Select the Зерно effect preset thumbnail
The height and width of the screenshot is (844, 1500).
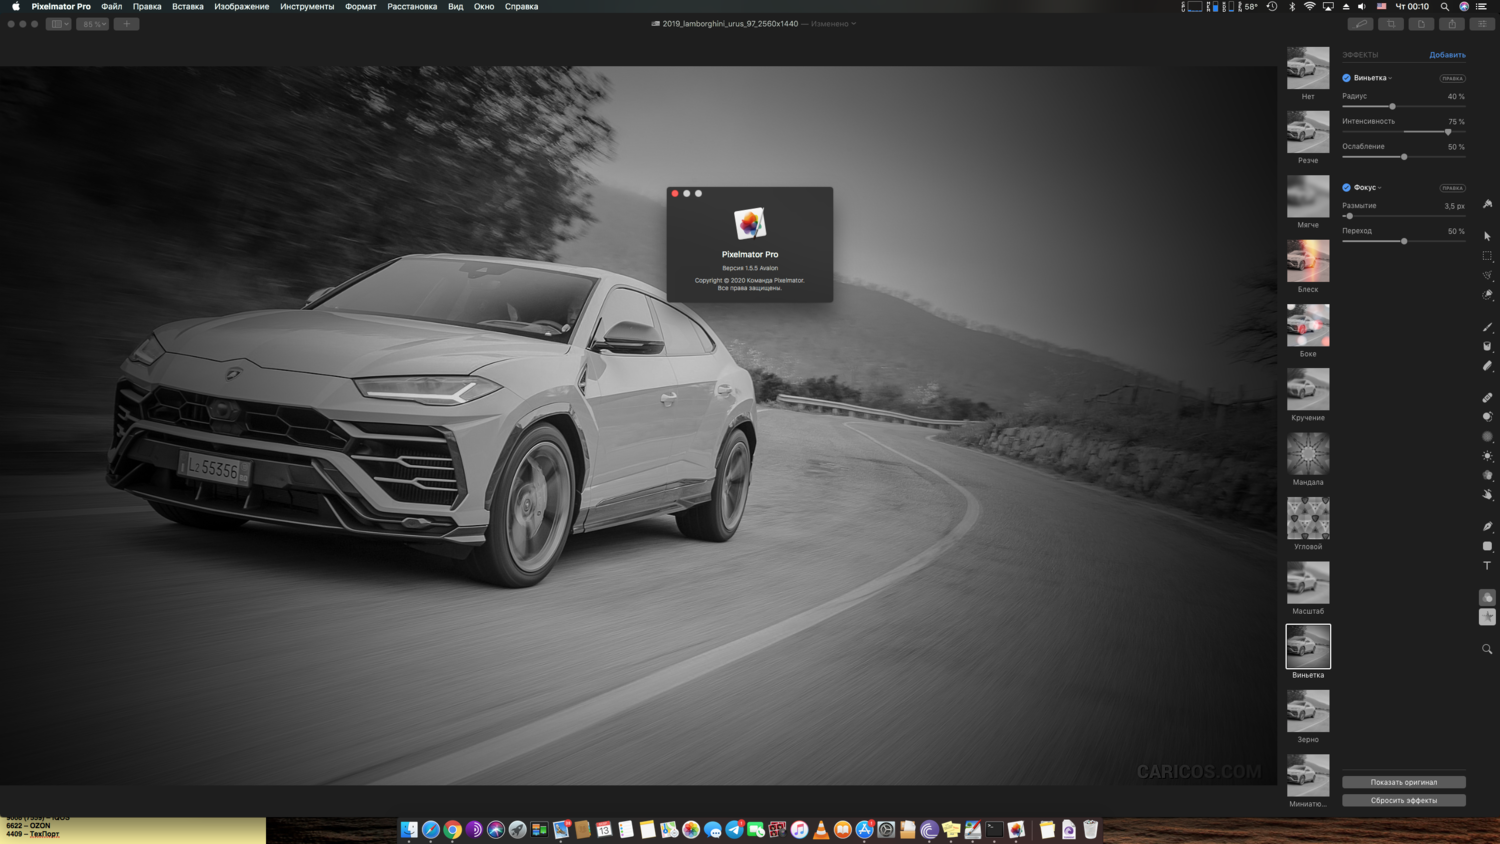(x=1308, y=711)
